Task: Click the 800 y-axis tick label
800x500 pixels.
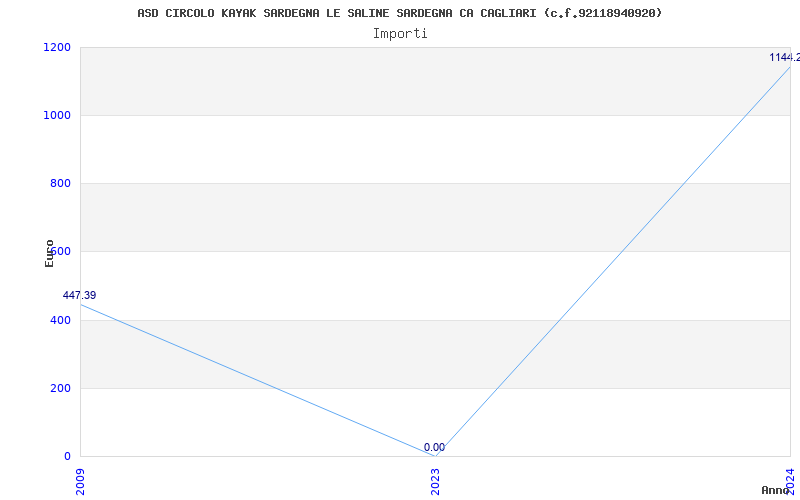Action: 60,183
